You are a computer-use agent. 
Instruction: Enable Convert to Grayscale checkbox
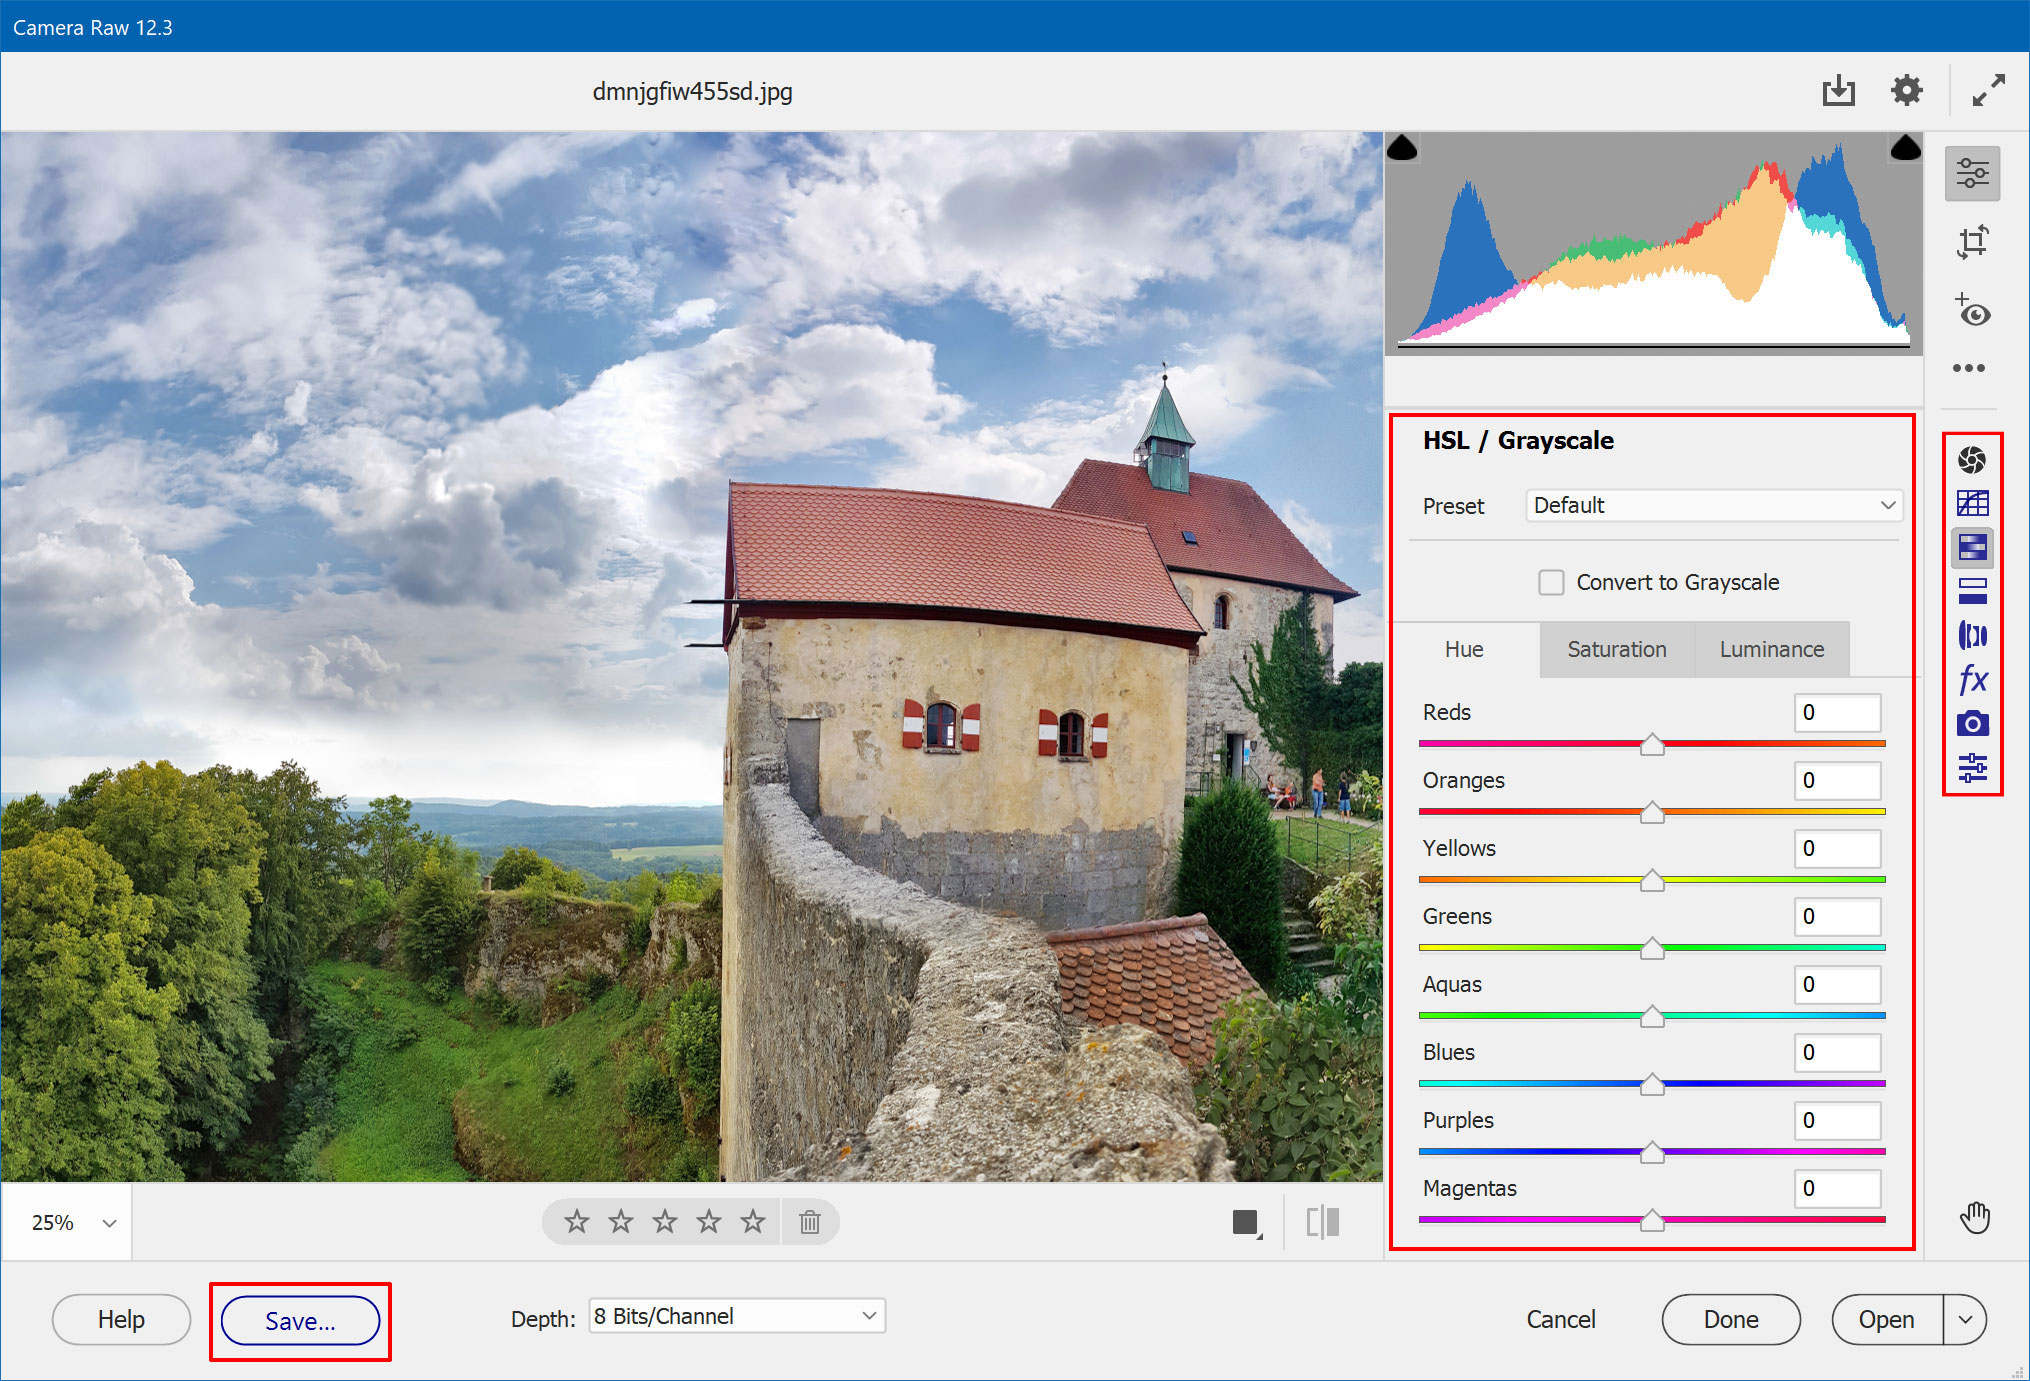click(x=1551, y=582)
